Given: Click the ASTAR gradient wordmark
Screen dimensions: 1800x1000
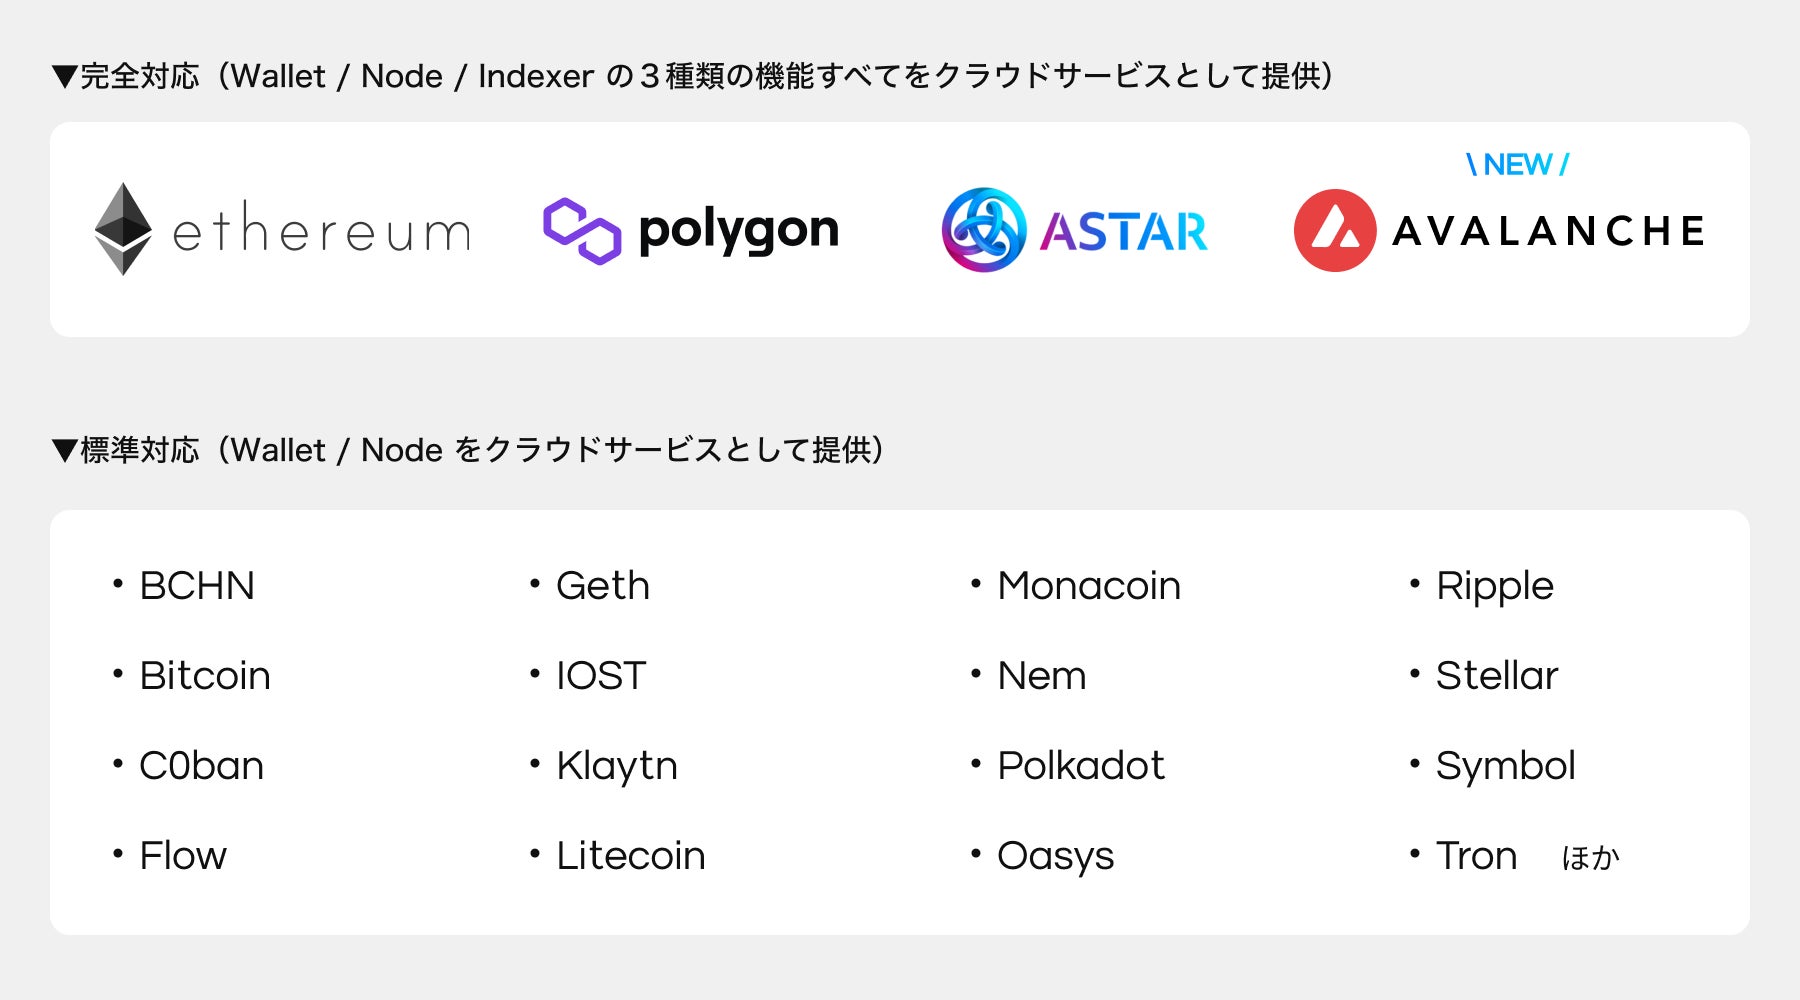Looking at the screenshot, I should [x=1123, y=232].
